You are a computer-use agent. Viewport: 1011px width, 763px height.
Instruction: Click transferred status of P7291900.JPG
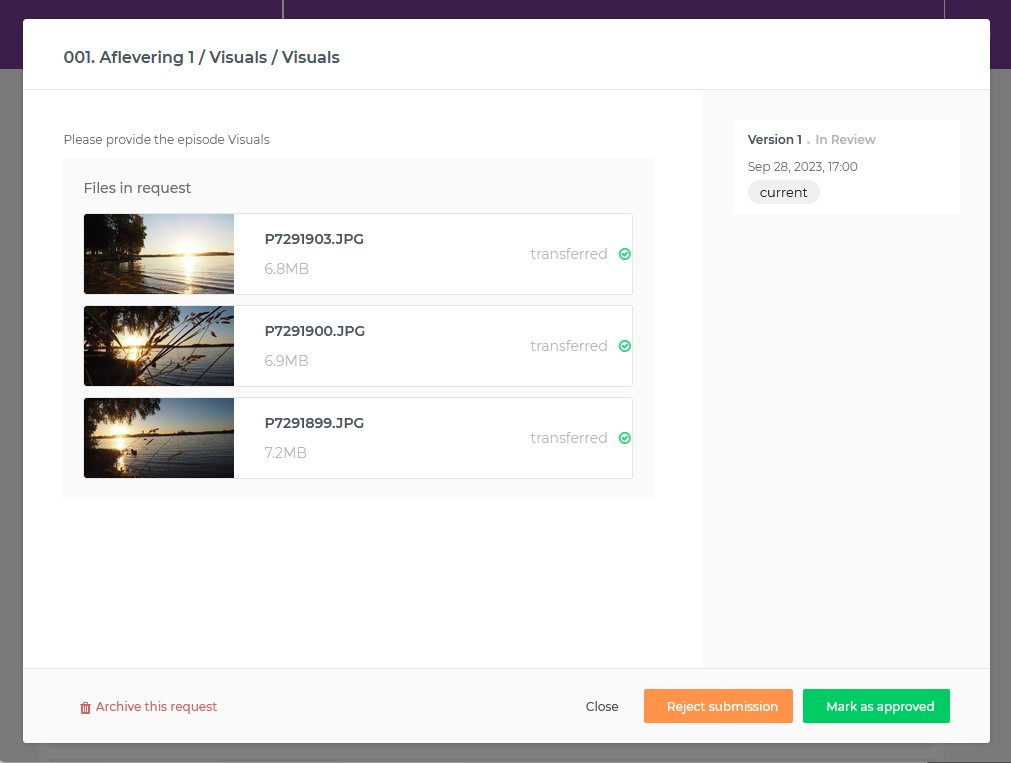tap(569, 346)
